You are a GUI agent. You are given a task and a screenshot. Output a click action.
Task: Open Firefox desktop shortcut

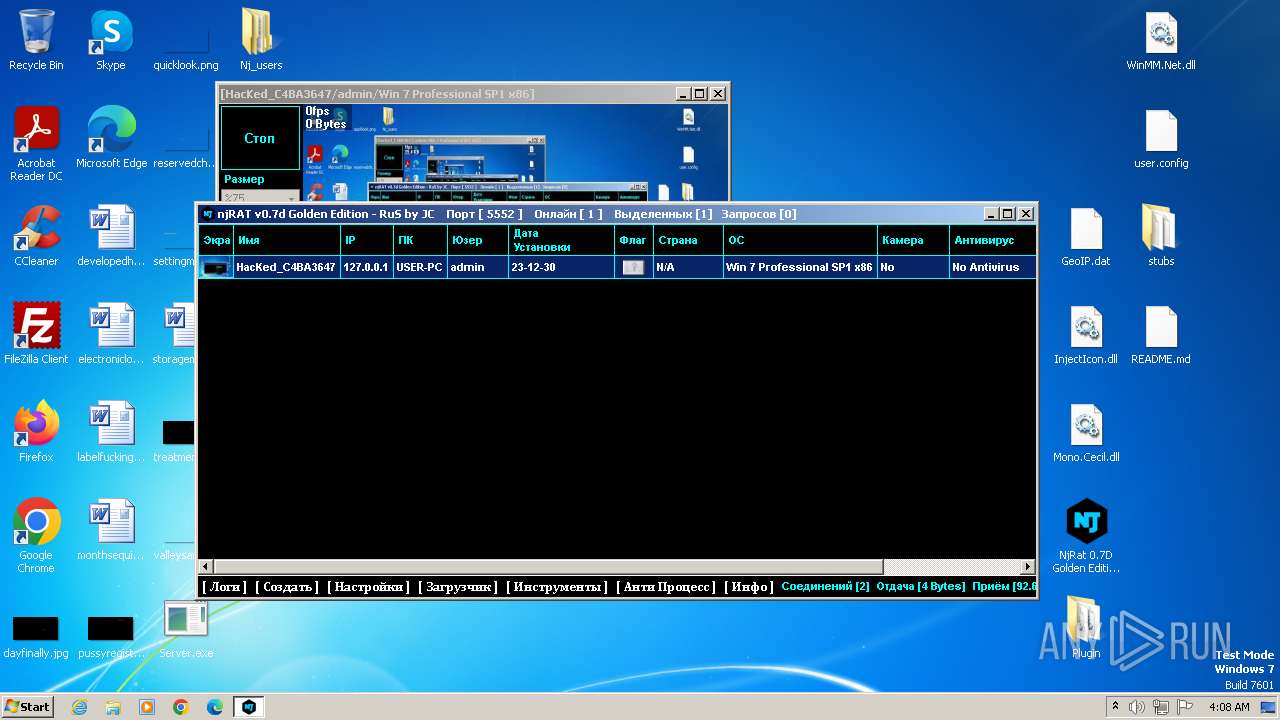[x=36, y=432]
